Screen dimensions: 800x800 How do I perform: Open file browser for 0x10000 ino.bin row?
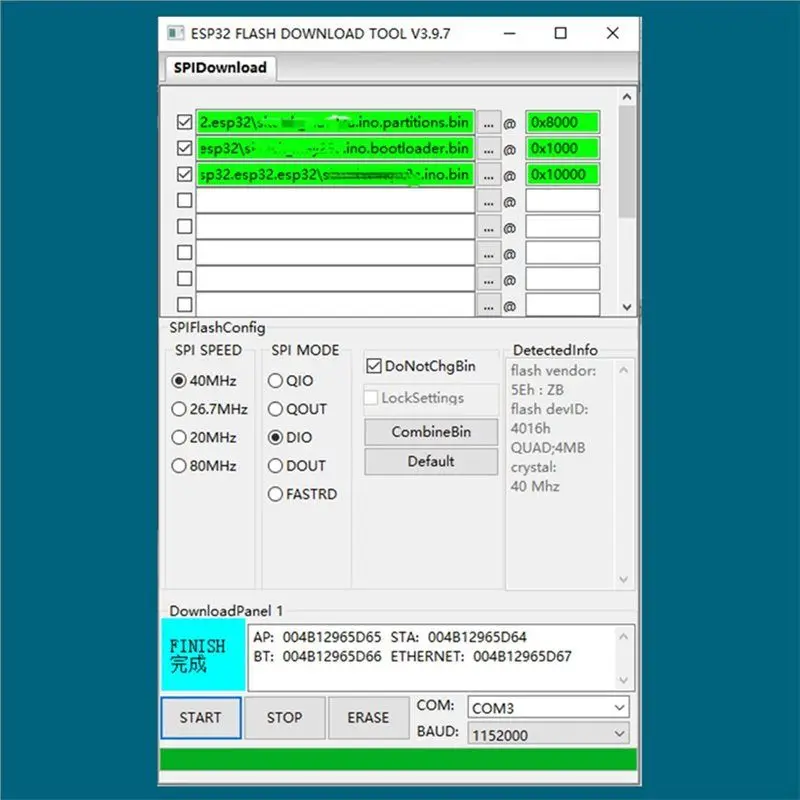pyautogui.click(x=488, y=175)
